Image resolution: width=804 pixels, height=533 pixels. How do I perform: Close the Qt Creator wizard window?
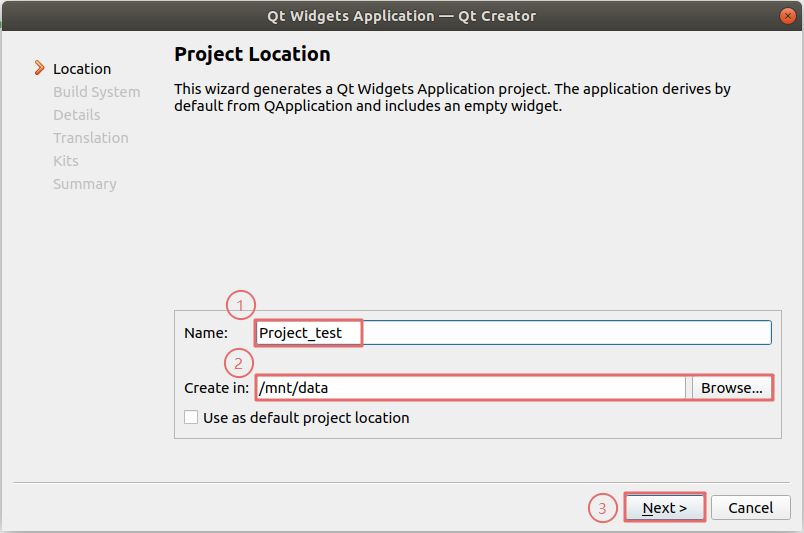coord(787,16)
